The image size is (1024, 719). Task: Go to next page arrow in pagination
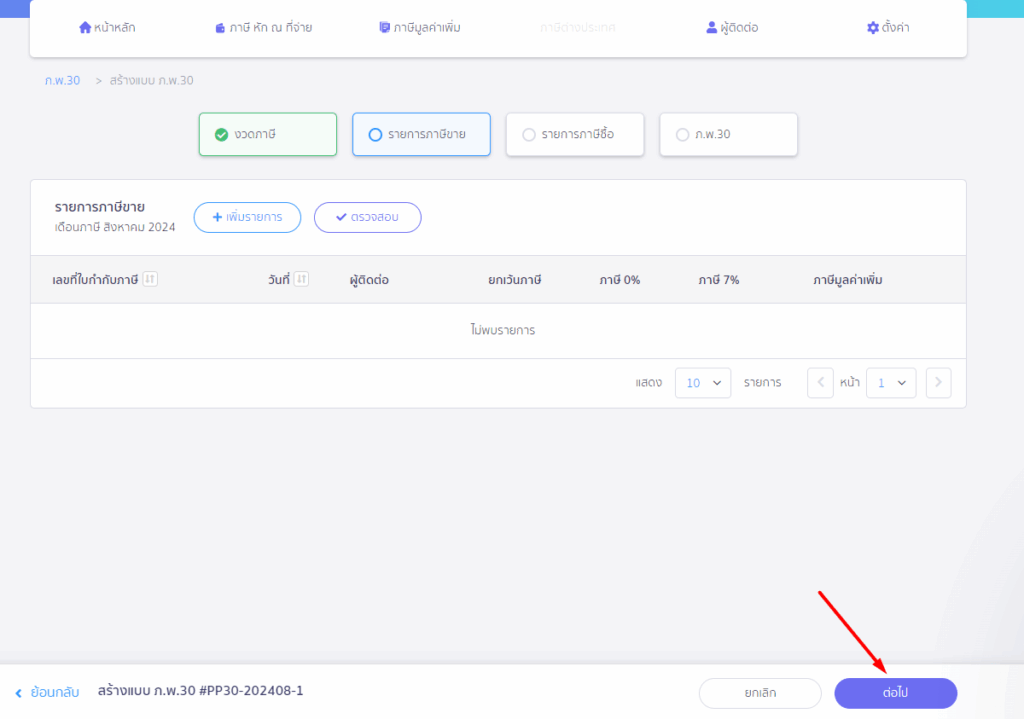coord(938,383)
